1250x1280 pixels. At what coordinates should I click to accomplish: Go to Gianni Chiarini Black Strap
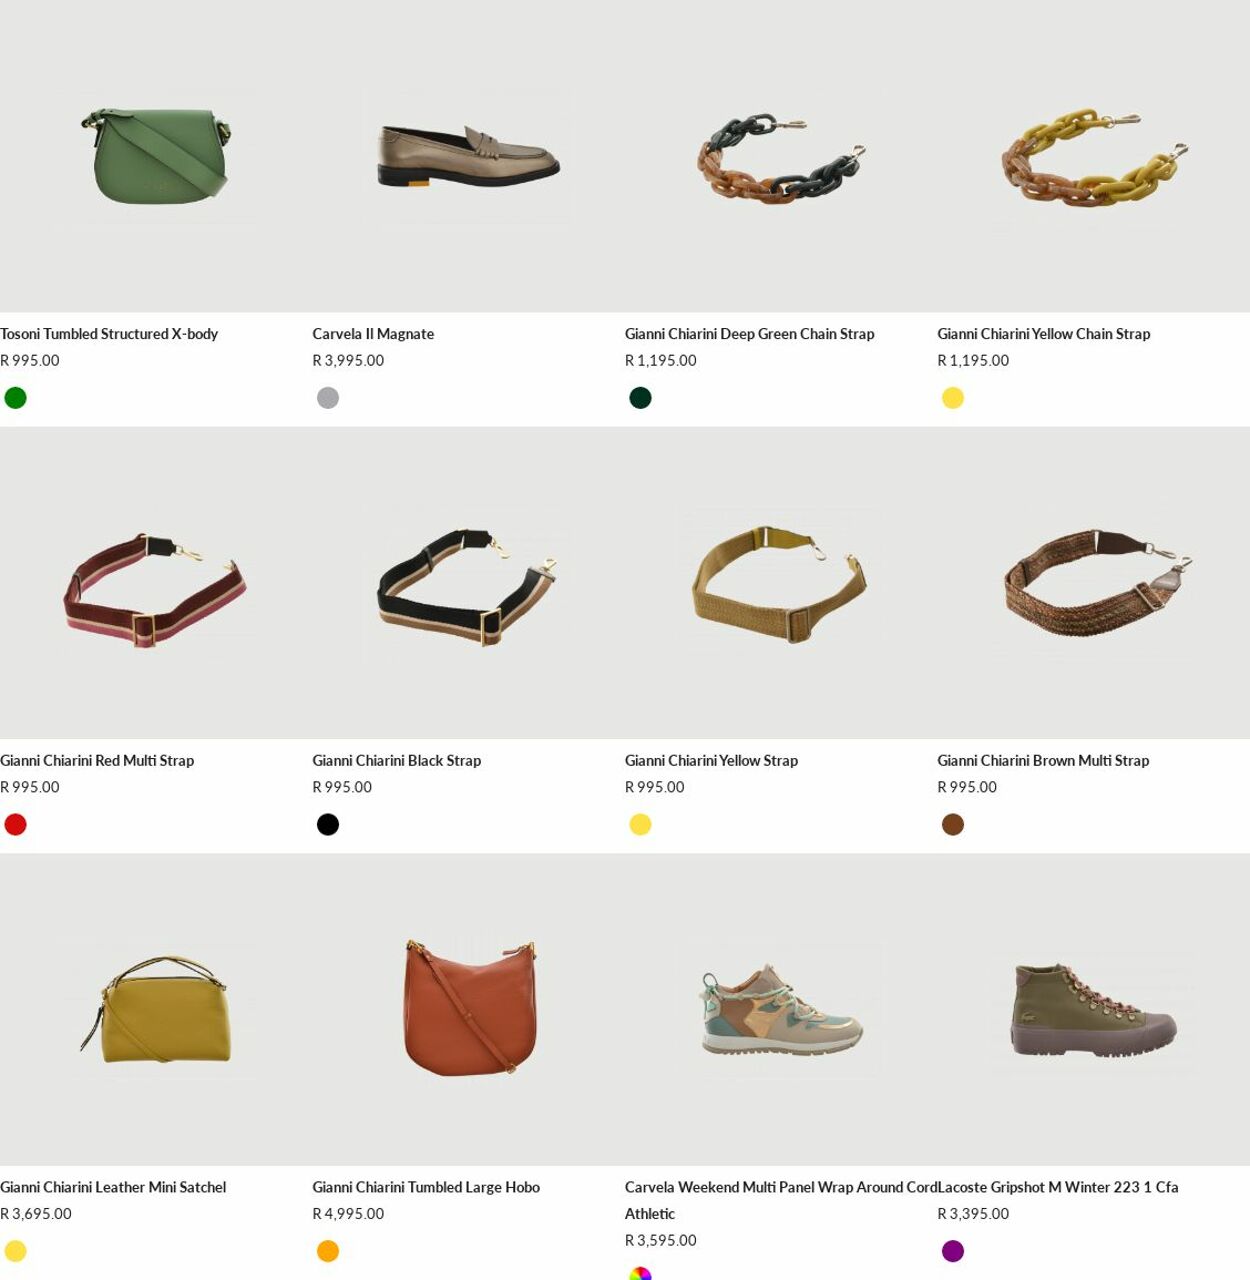[x=397, y=761]
